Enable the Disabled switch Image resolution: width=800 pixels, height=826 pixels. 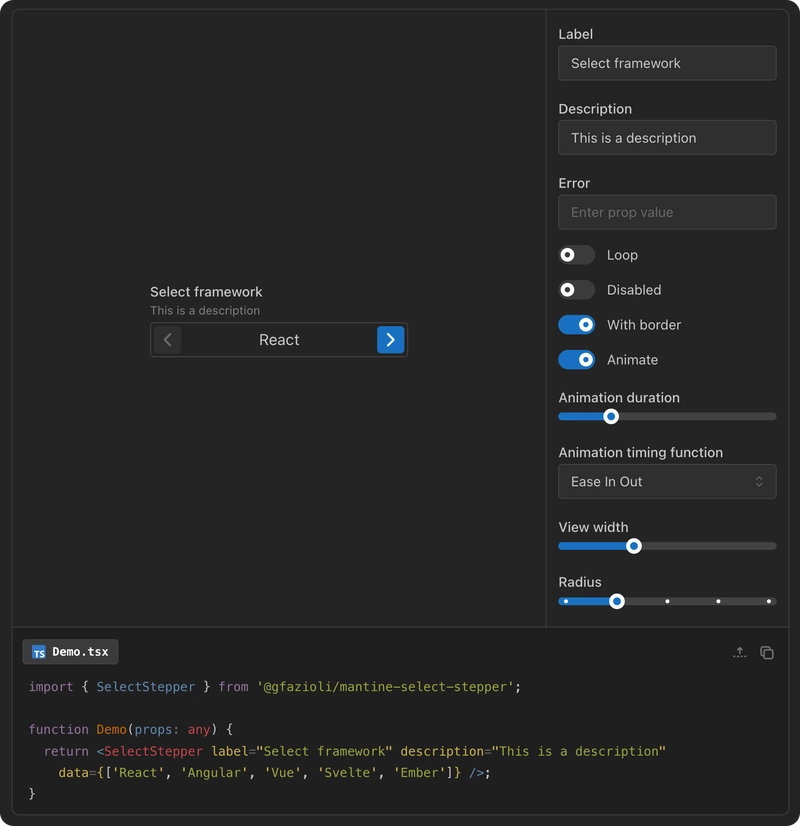tap(576, 290)
